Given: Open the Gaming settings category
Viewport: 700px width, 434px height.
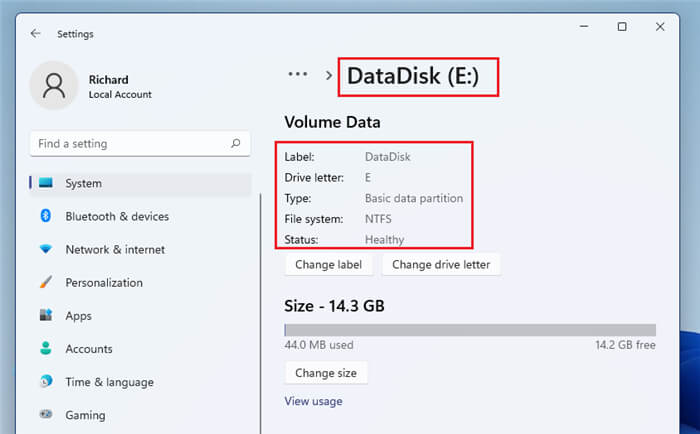Looking at the screenshot, I should (x=141, y=414).
